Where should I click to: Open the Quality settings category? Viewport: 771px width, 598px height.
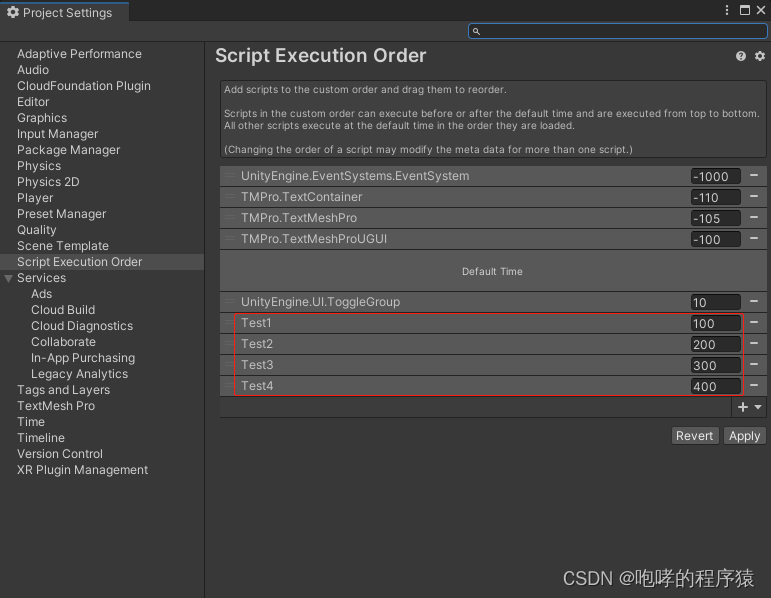point(36,230)
